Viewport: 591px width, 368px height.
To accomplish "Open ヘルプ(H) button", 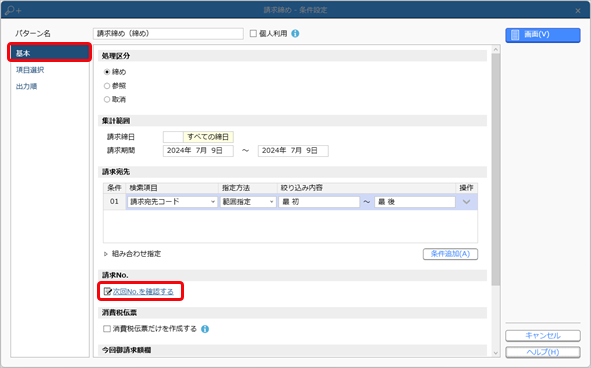I will point(543,352).
